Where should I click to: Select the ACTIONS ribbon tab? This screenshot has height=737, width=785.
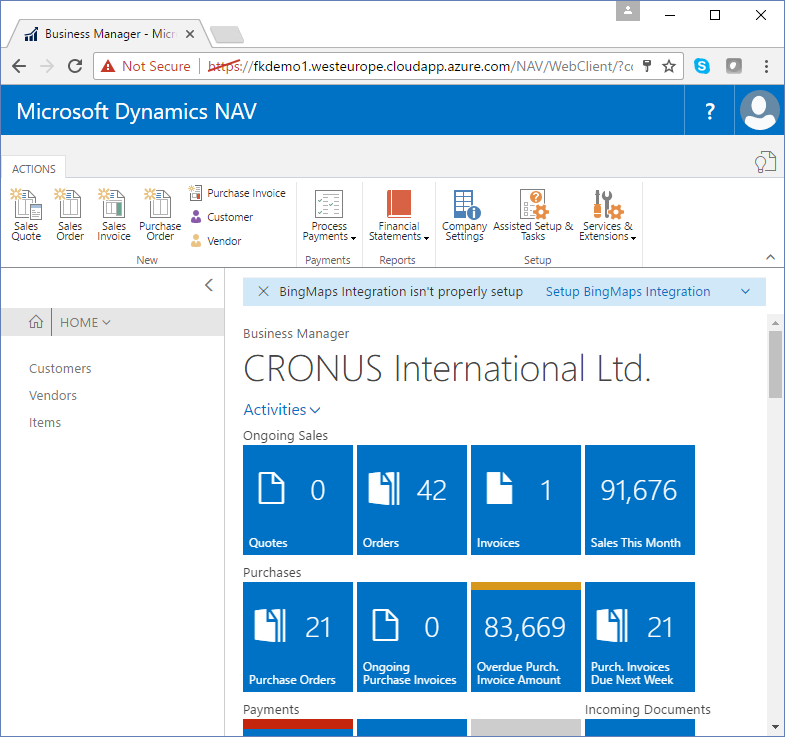[x=33, y=169]
